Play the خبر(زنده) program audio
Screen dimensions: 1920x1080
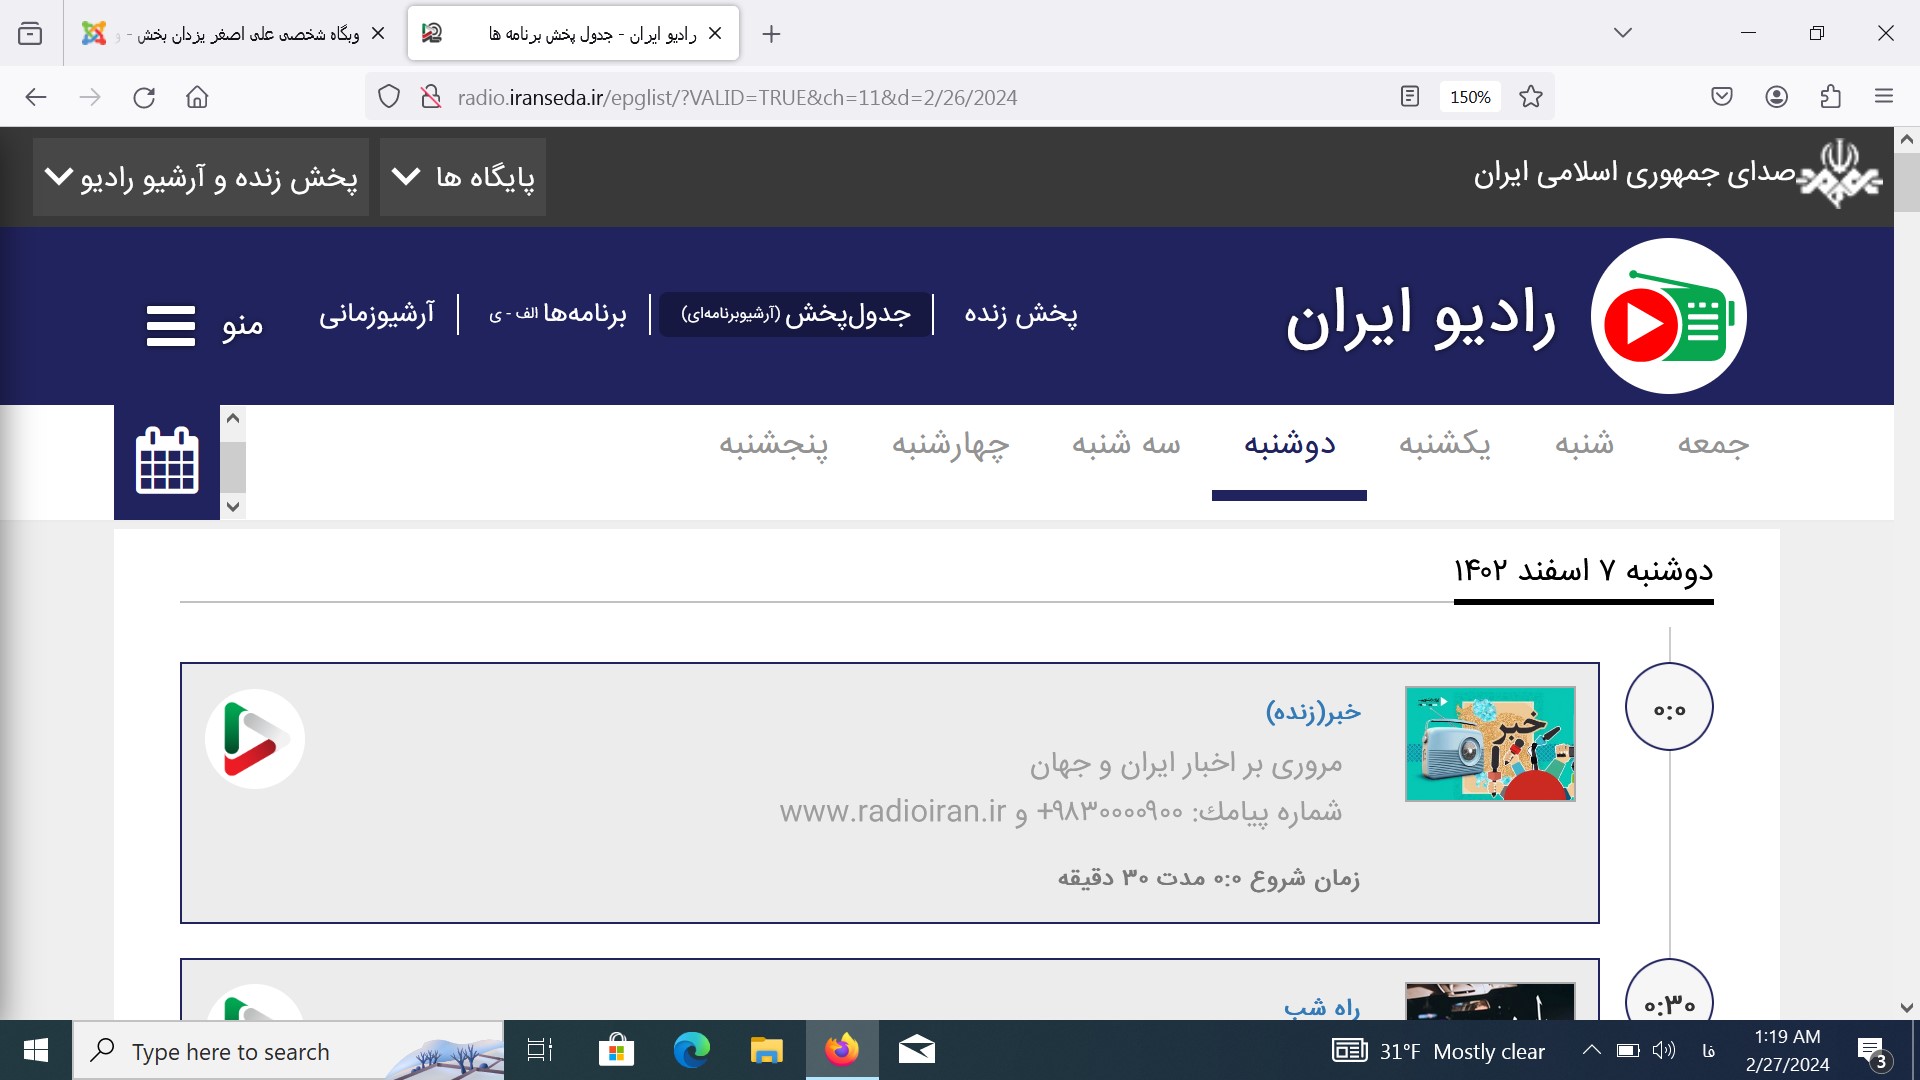coord(254,739)
